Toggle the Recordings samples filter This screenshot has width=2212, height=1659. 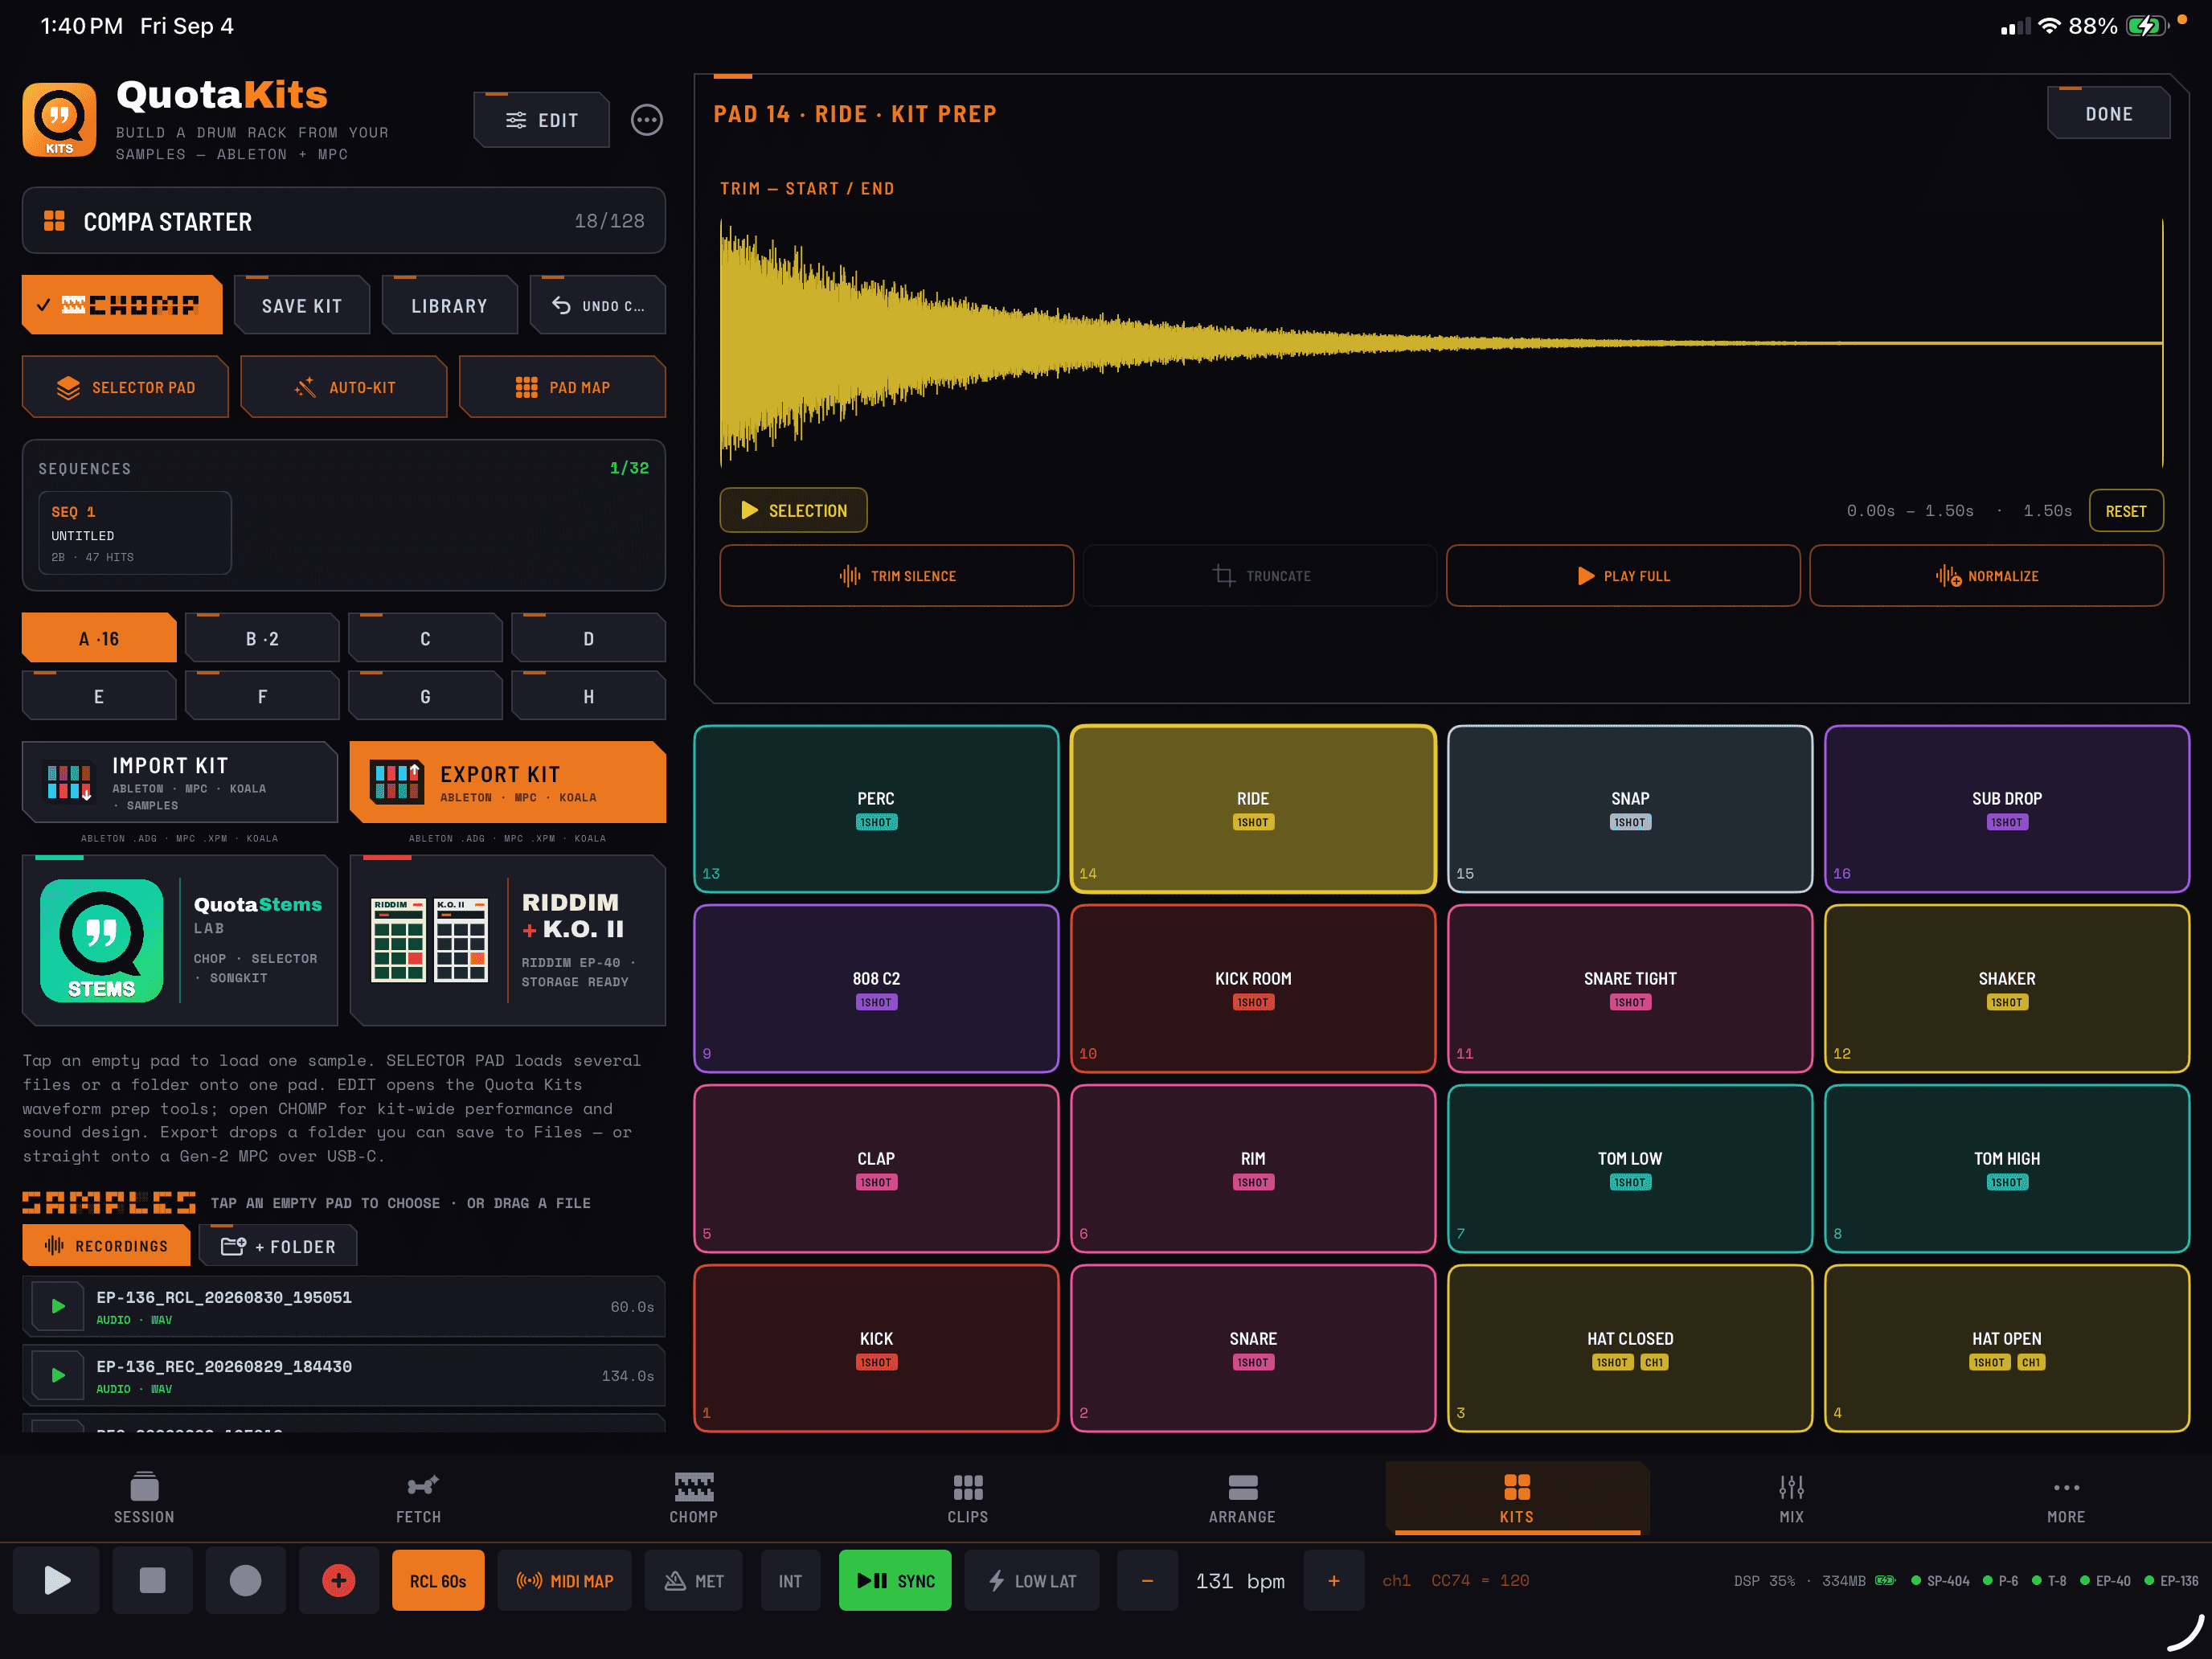click(x=106, y=1246)
